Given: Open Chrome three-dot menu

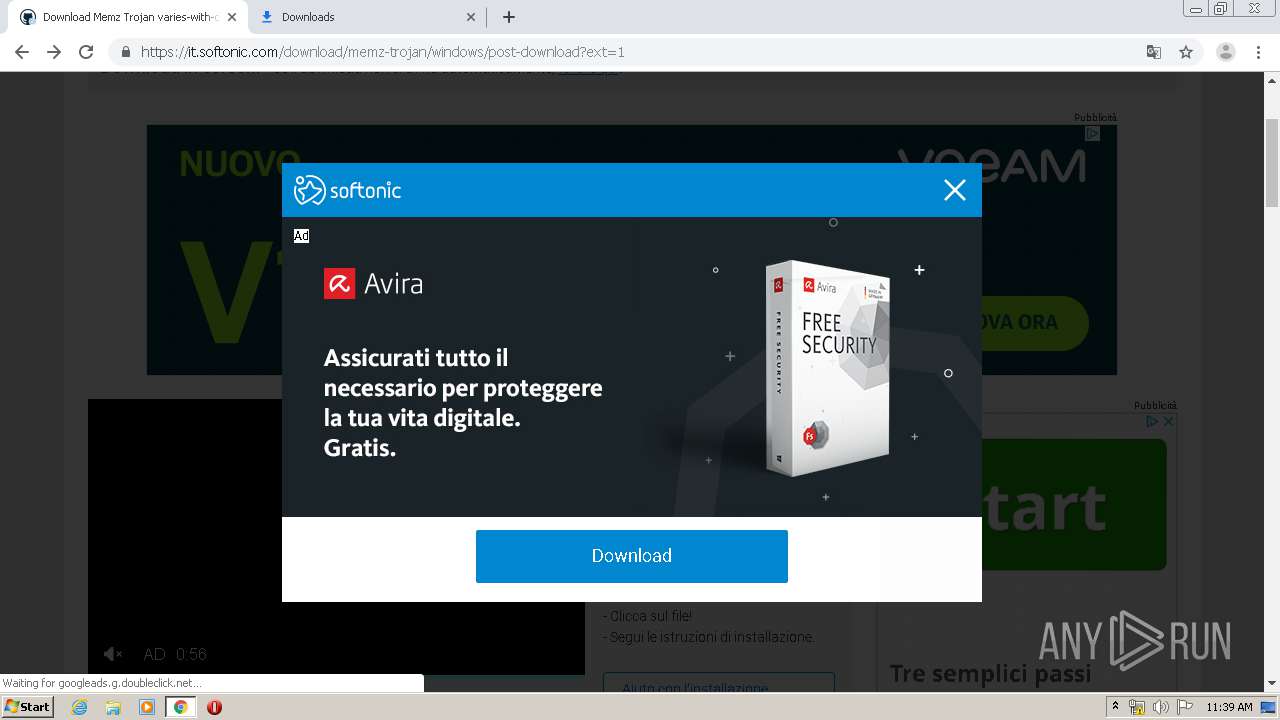Looking at the screenshot, I should click(1258, 52).
